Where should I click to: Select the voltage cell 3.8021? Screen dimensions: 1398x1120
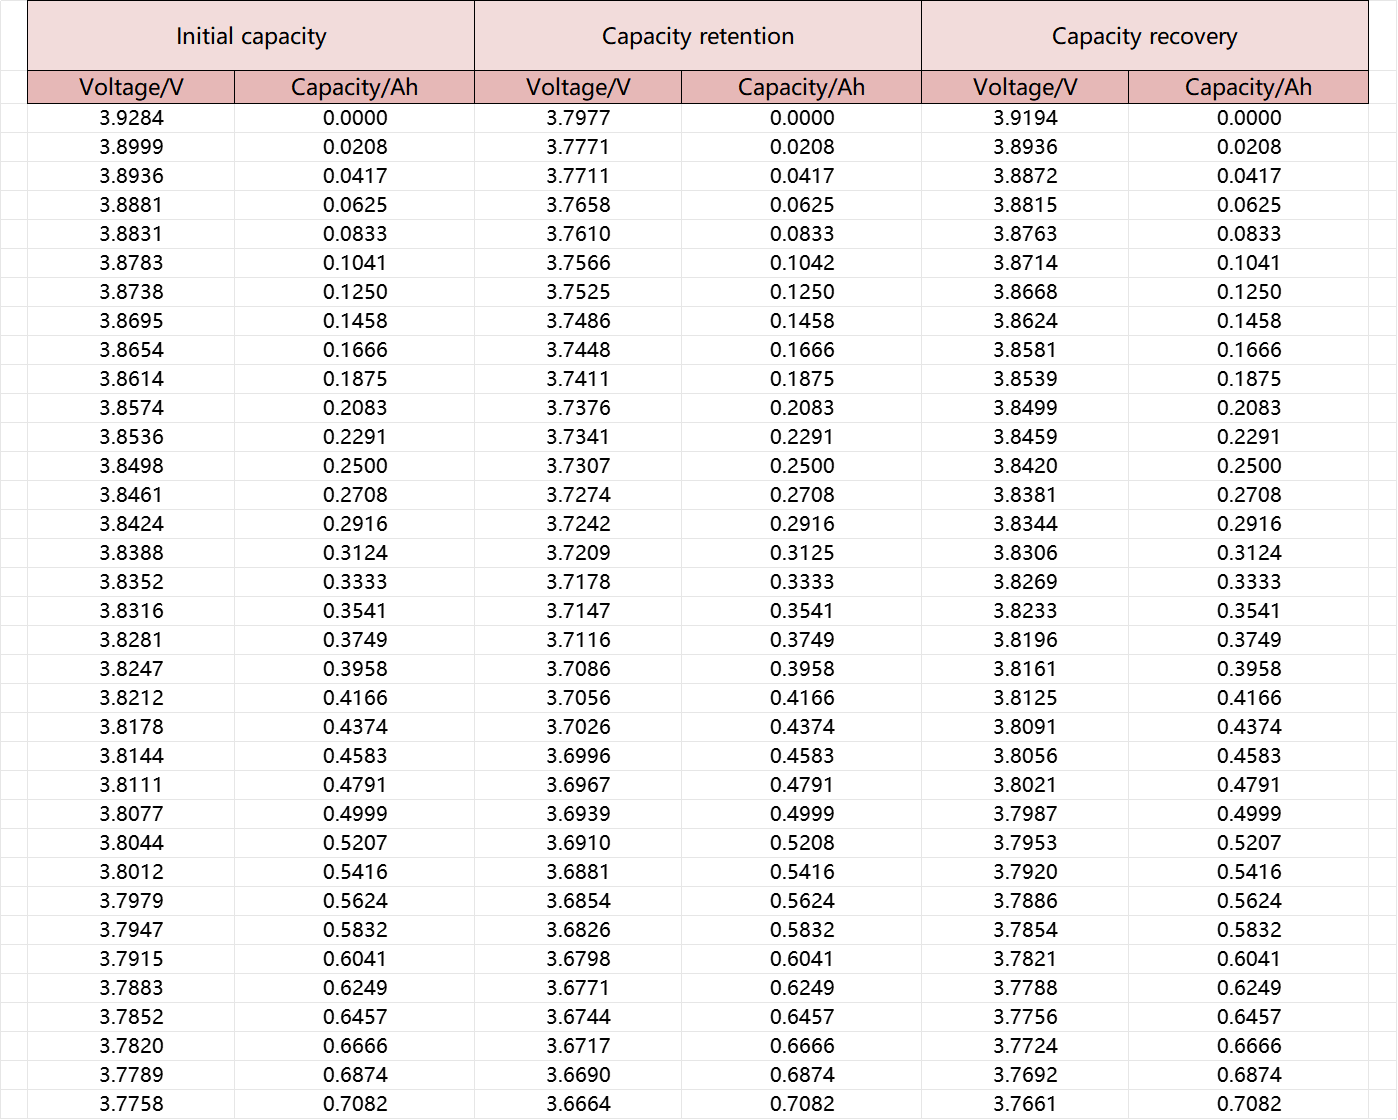(1025, 785)
